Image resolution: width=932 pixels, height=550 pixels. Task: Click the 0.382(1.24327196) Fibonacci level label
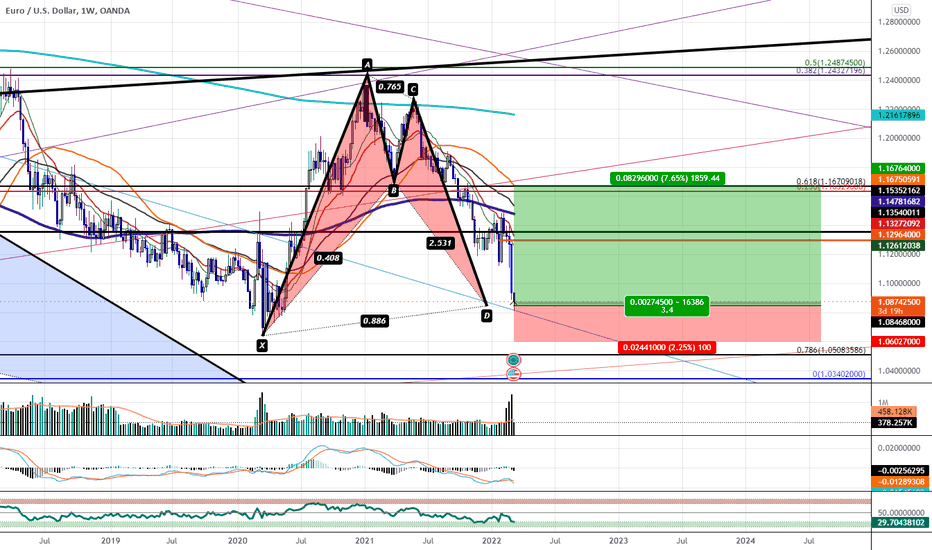point(831,71)
